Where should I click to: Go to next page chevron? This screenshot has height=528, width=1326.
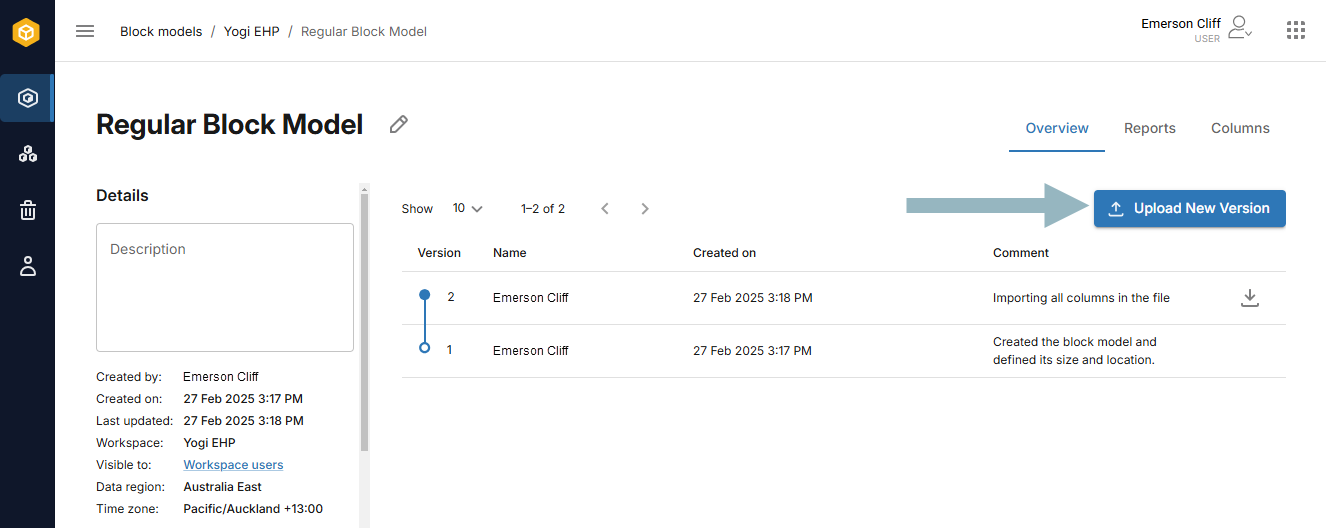(x=645, y=209)
